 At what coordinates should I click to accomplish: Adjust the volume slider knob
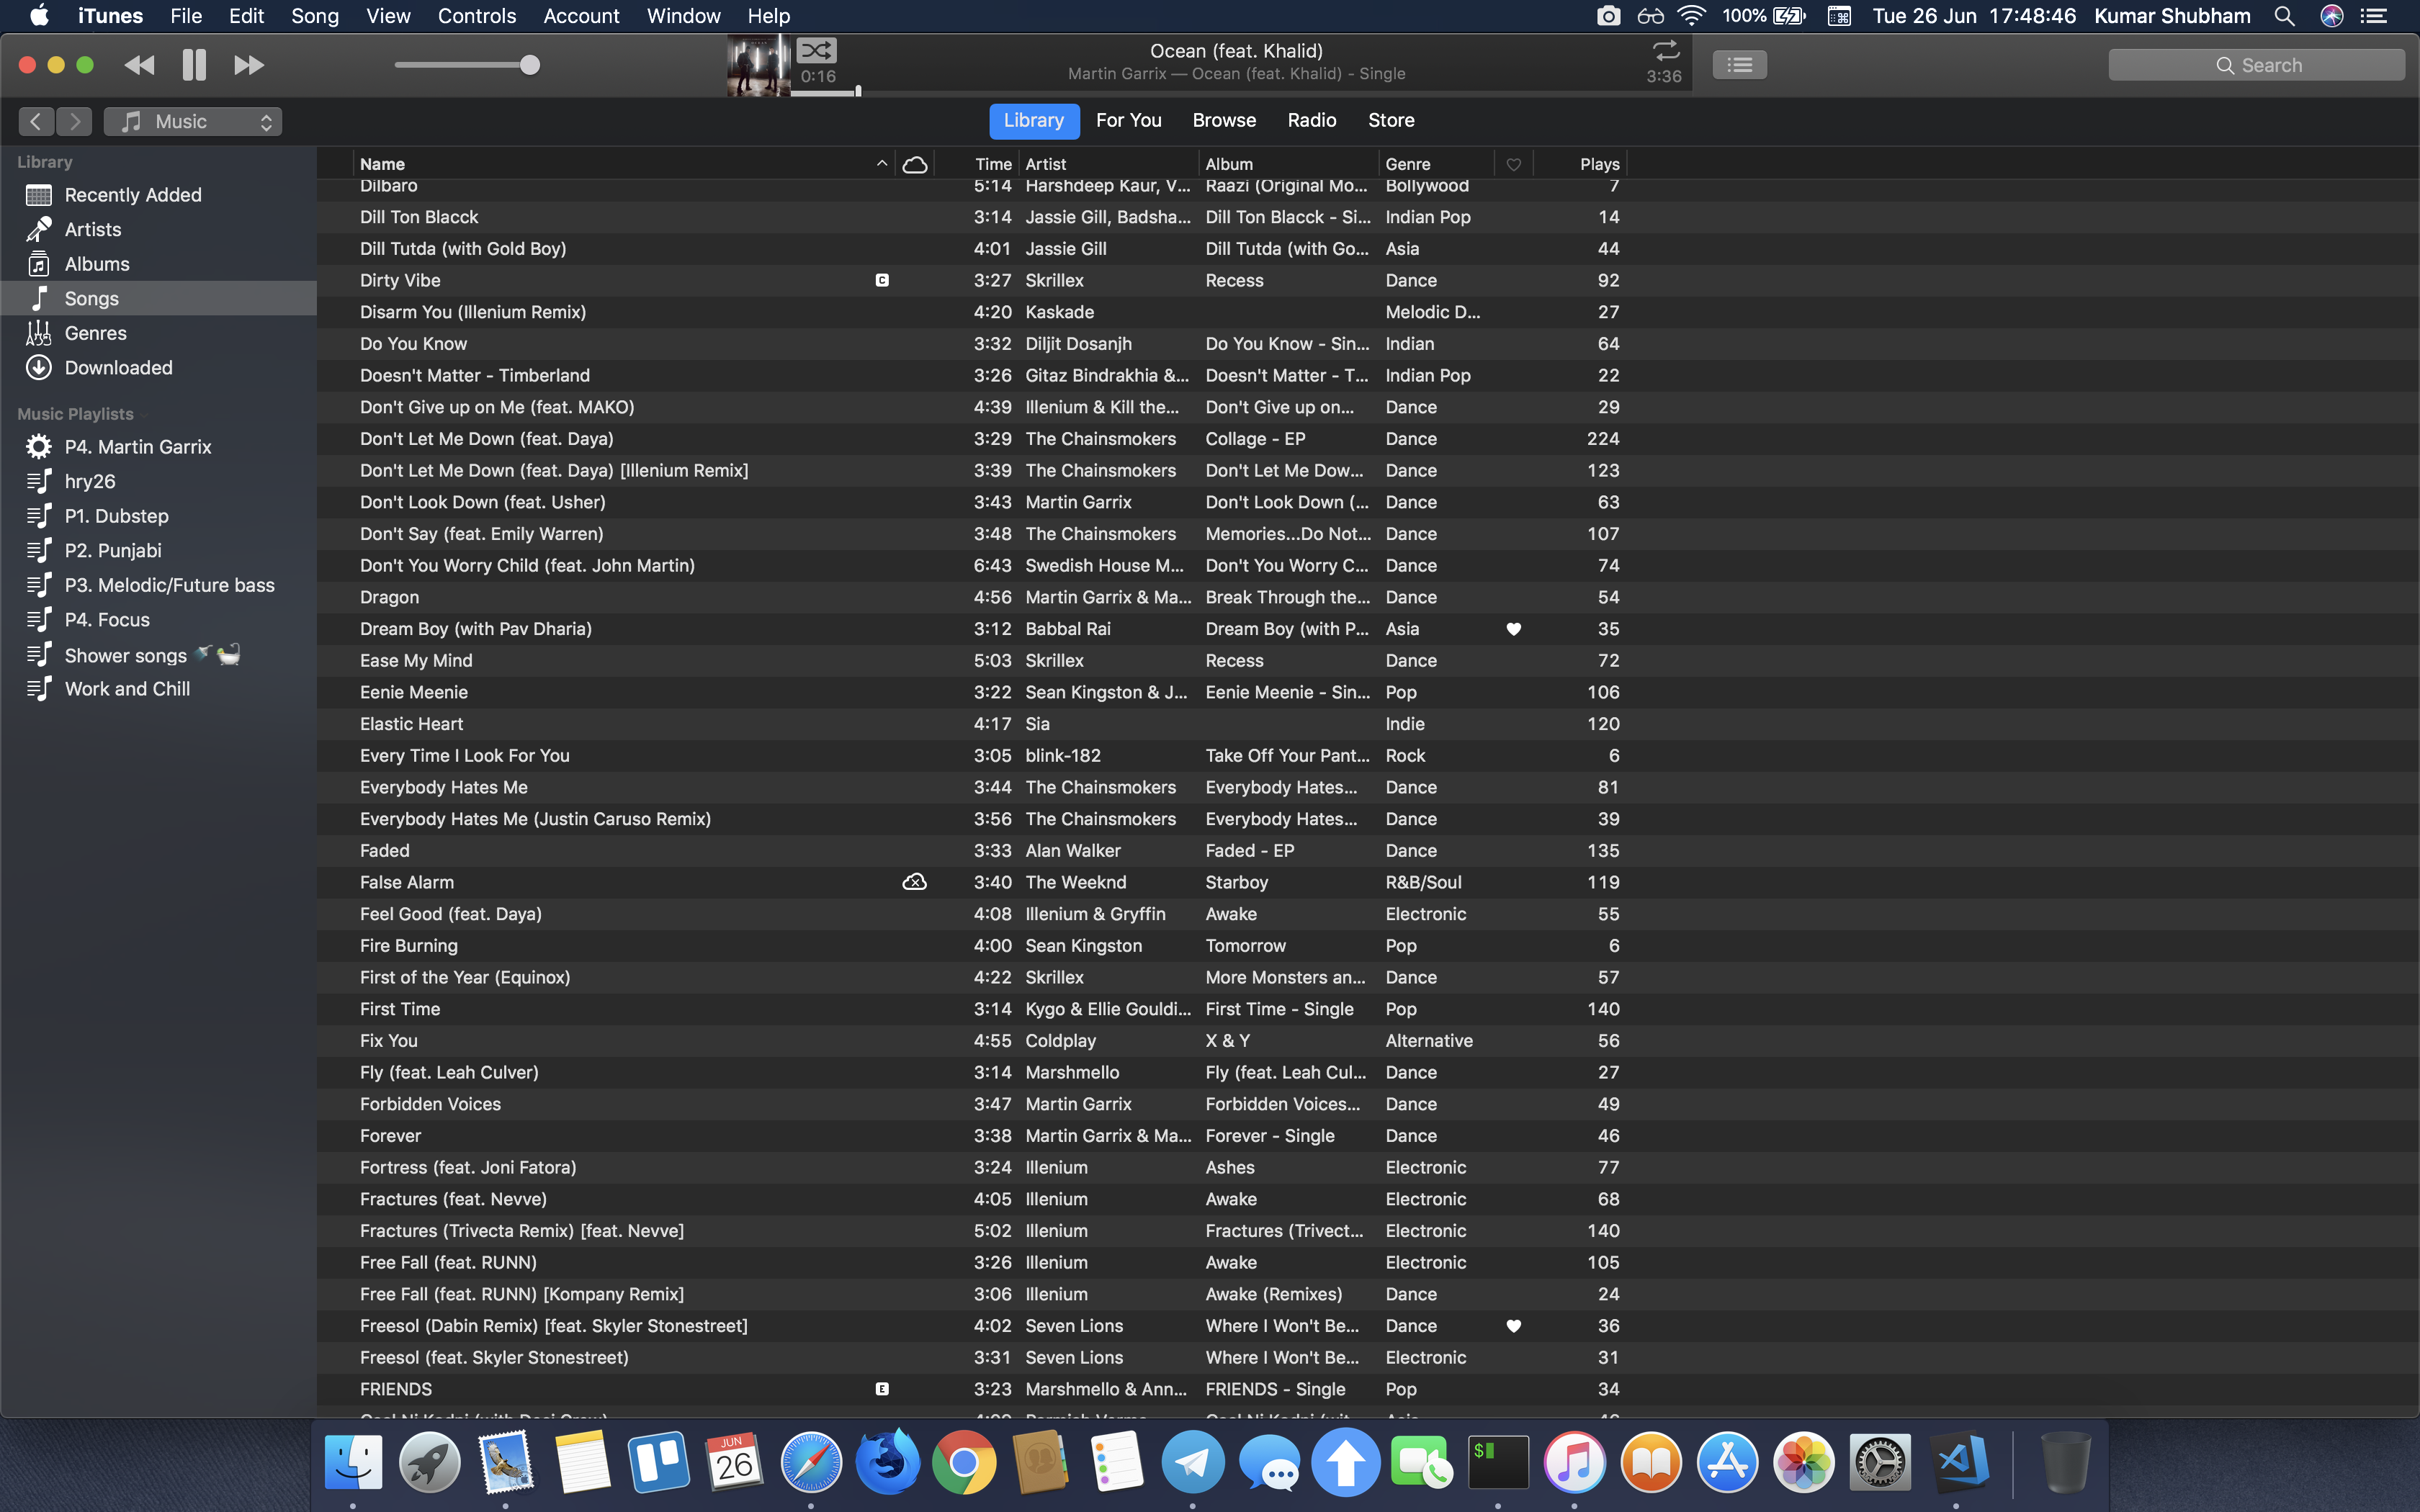click(530, 65)
